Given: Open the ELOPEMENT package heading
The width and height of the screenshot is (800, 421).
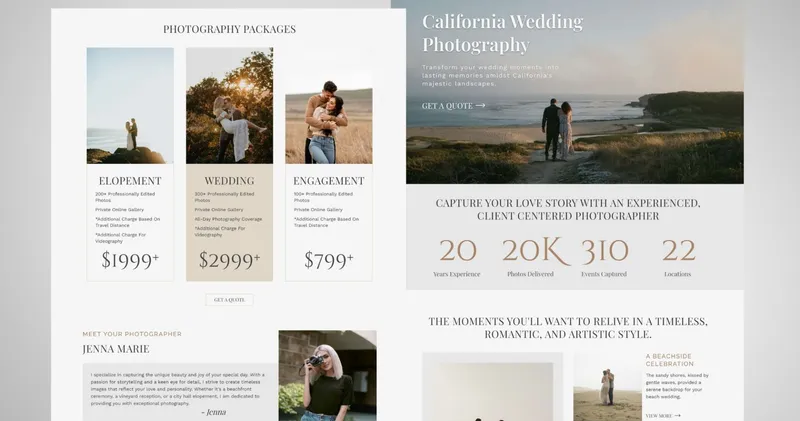Looking at the screenshot, I should click(130, 181).
